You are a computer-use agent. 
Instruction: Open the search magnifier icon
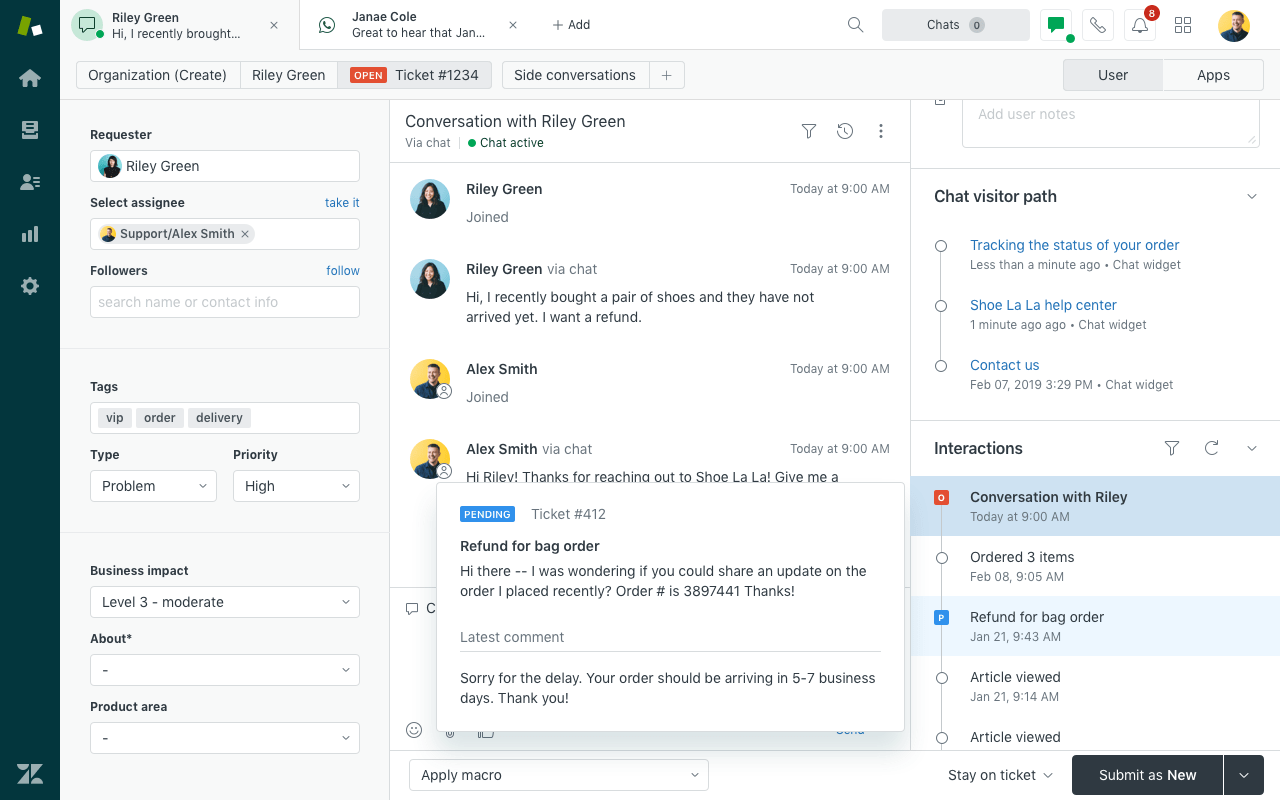tap(855, 25)
